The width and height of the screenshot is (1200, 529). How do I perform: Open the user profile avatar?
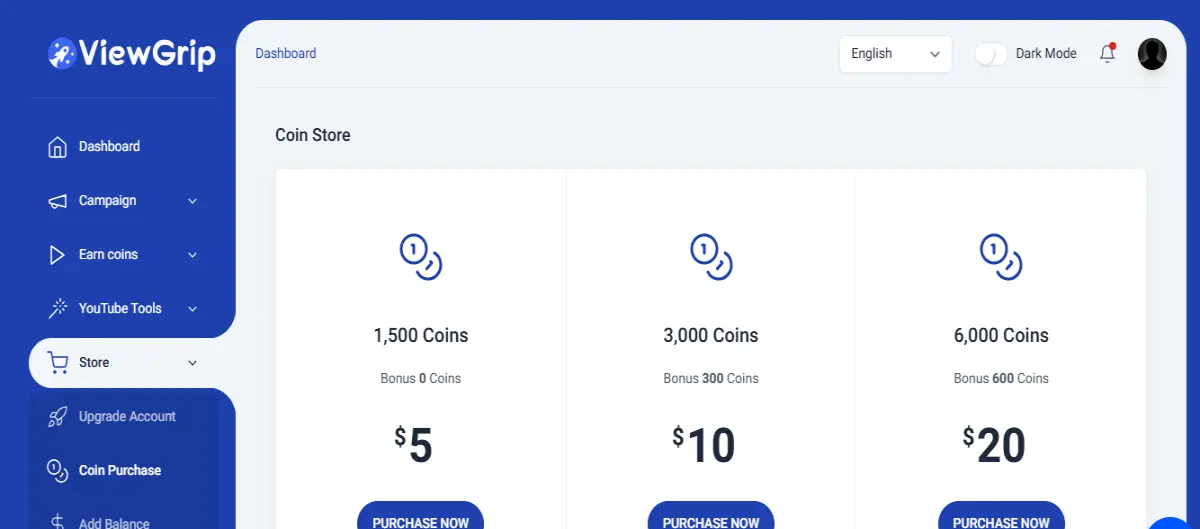[1152, 54]
